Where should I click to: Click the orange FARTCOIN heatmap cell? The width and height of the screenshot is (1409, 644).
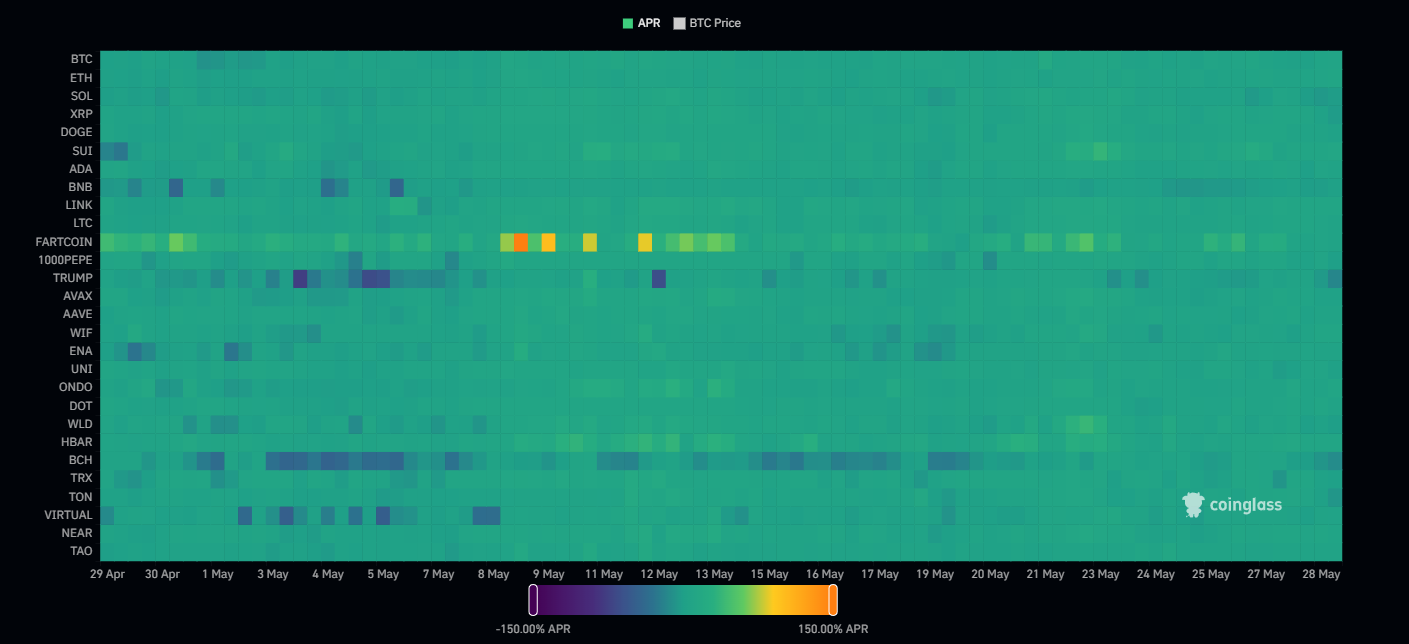[x=521, y=242]
